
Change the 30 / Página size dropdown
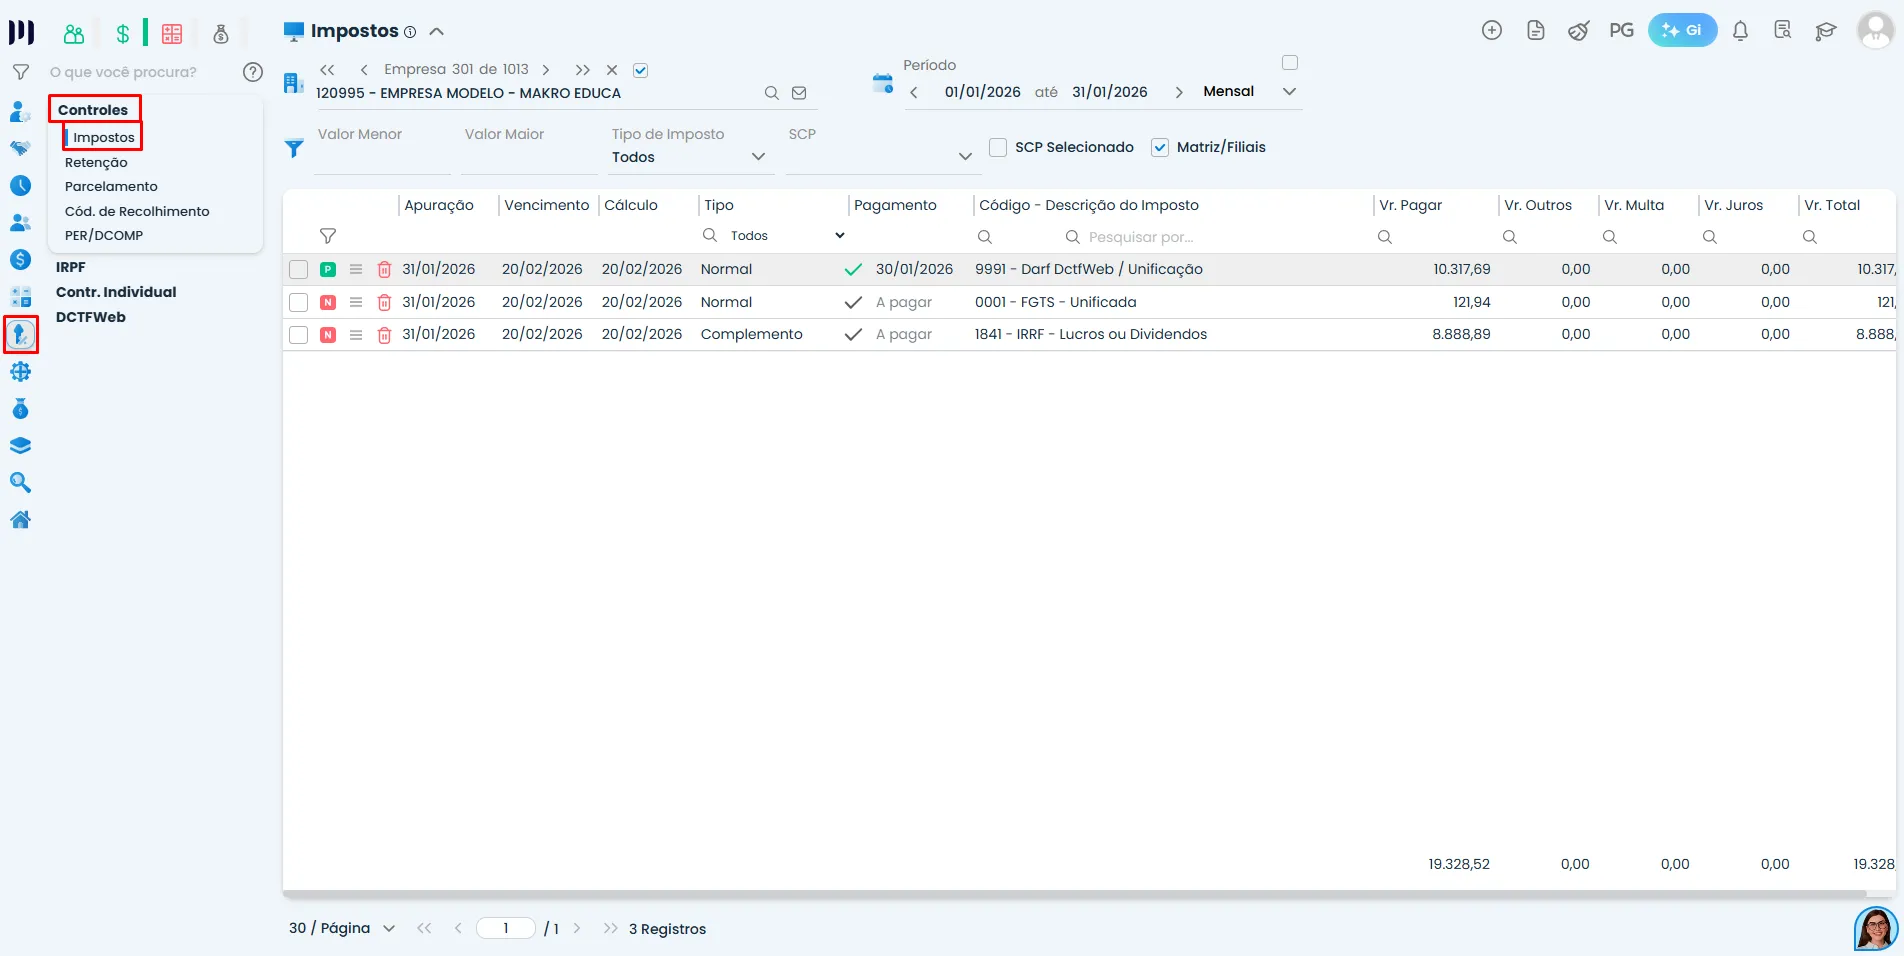pos(342,929)
